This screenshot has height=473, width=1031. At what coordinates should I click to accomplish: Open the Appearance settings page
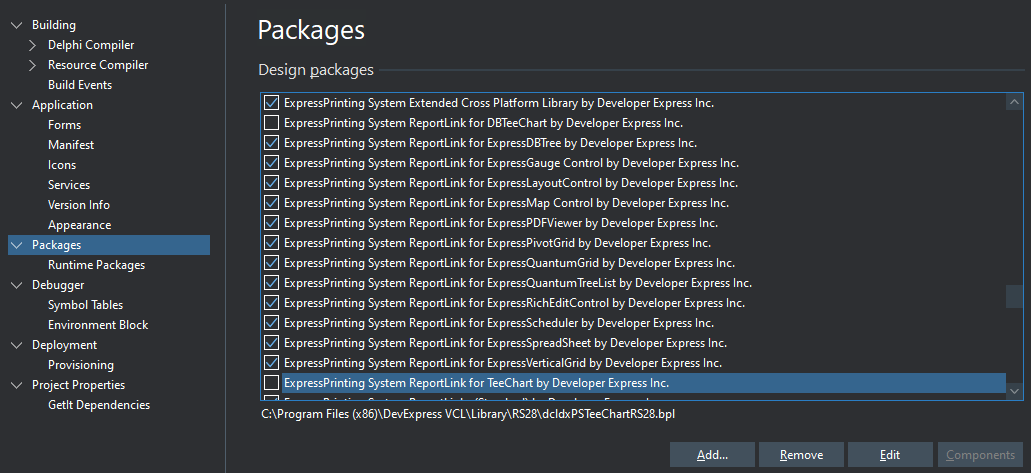80,225
